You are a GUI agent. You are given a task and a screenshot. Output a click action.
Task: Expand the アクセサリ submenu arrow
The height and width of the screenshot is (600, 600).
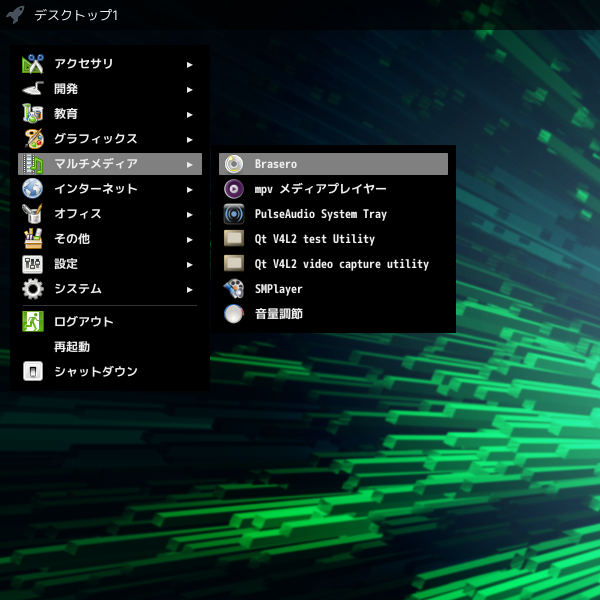189,65
